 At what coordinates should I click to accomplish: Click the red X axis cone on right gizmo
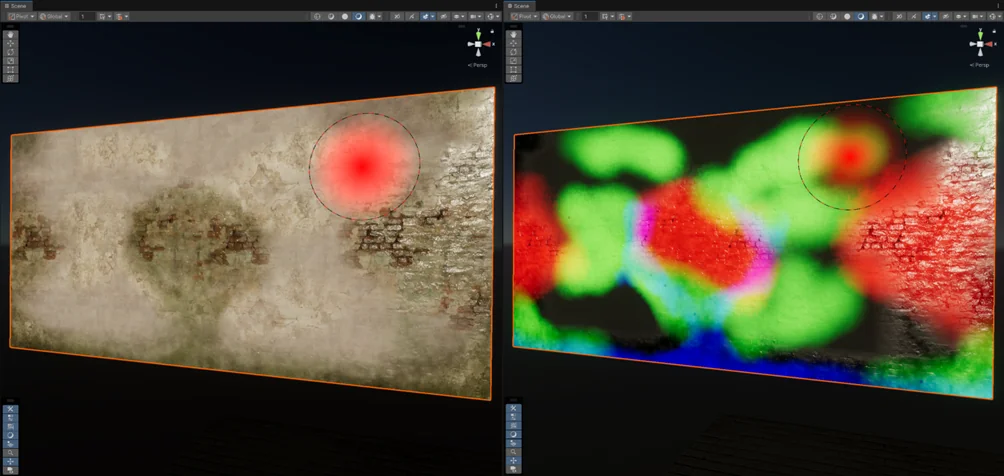point(990,44)
